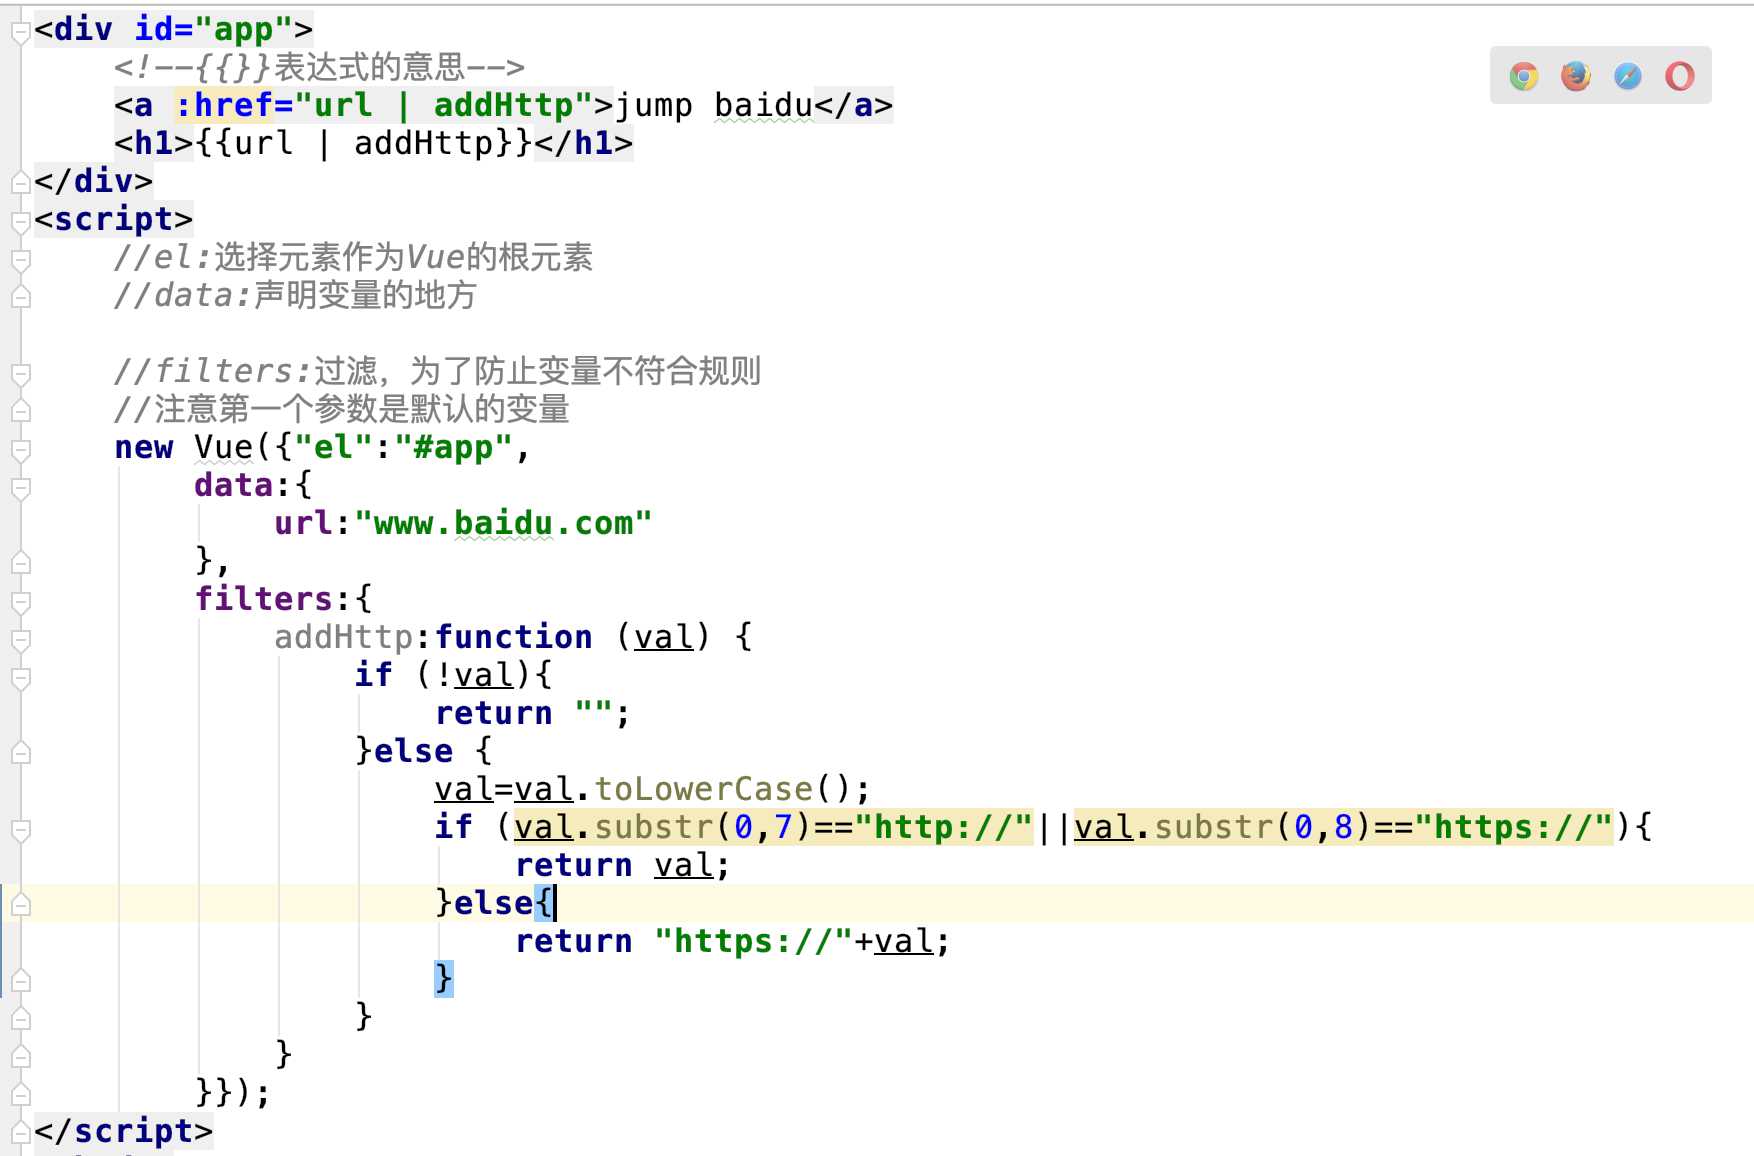
Task: Open preview in Opera browser icon
Action: (1680, 76)
